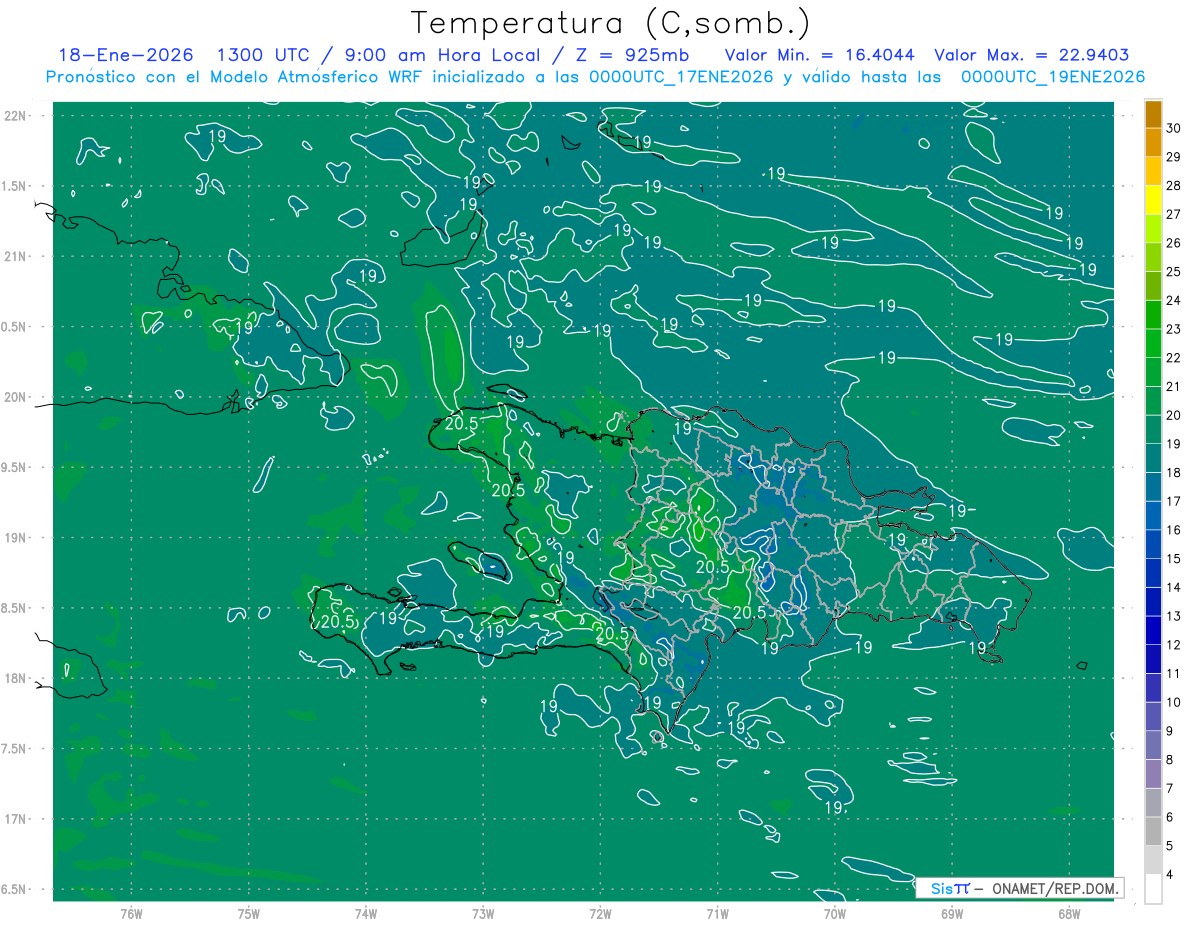This screenshot has width=1200, height=927.
Task: Click the 23 value on color scale
Action: point(1174,329)
